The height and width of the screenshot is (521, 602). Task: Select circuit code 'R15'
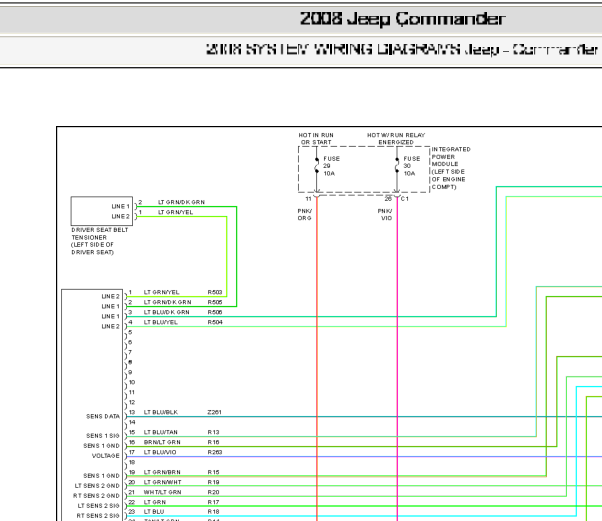click(213, 472)
